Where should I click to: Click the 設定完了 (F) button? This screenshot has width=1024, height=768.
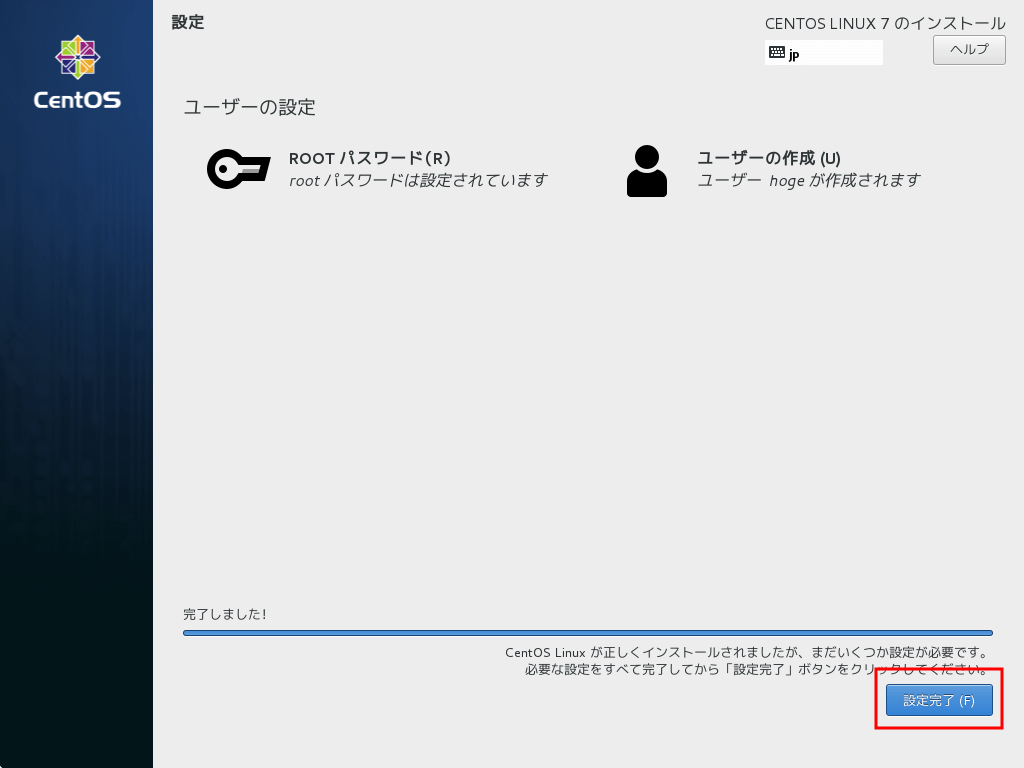click(x=939, y=700)
